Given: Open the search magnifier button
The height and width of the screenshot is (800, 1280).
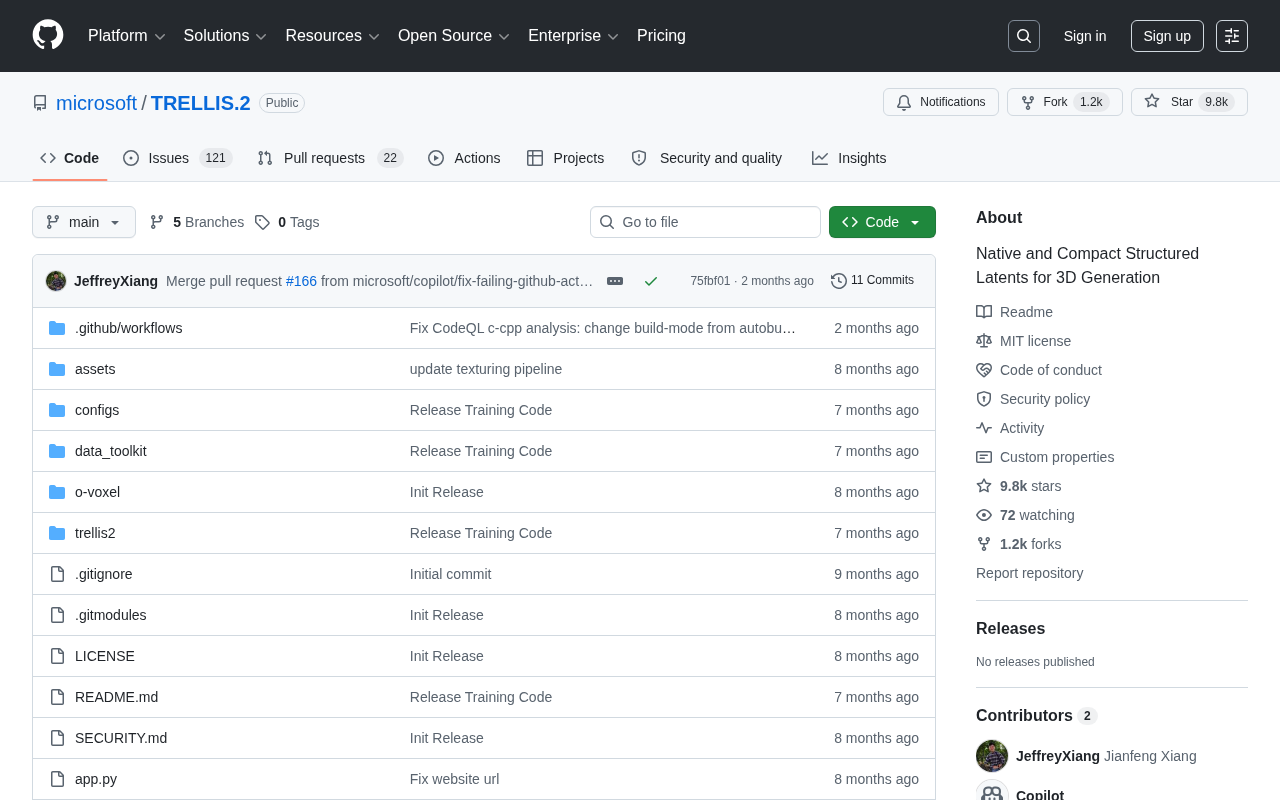Looking at the screenshot, I should [1024, 36].
